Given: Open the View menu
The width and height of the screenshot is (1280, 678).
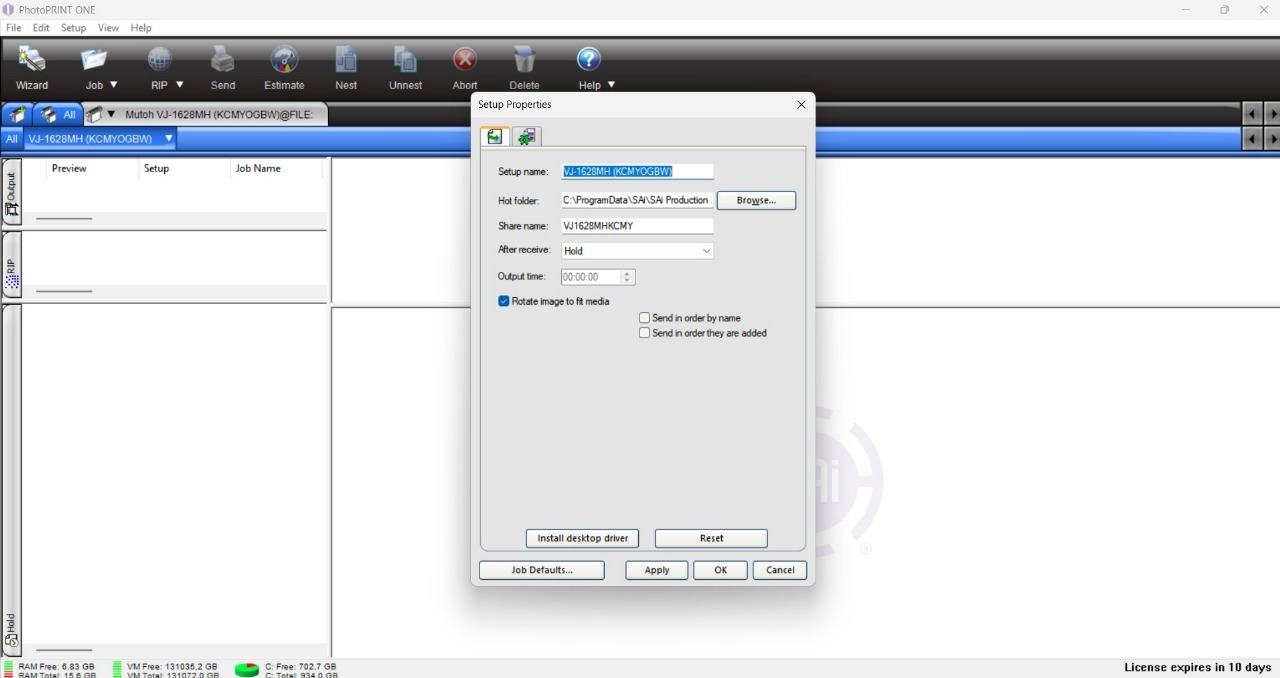Looking at the screenshot, I should (x=108, y=28).
